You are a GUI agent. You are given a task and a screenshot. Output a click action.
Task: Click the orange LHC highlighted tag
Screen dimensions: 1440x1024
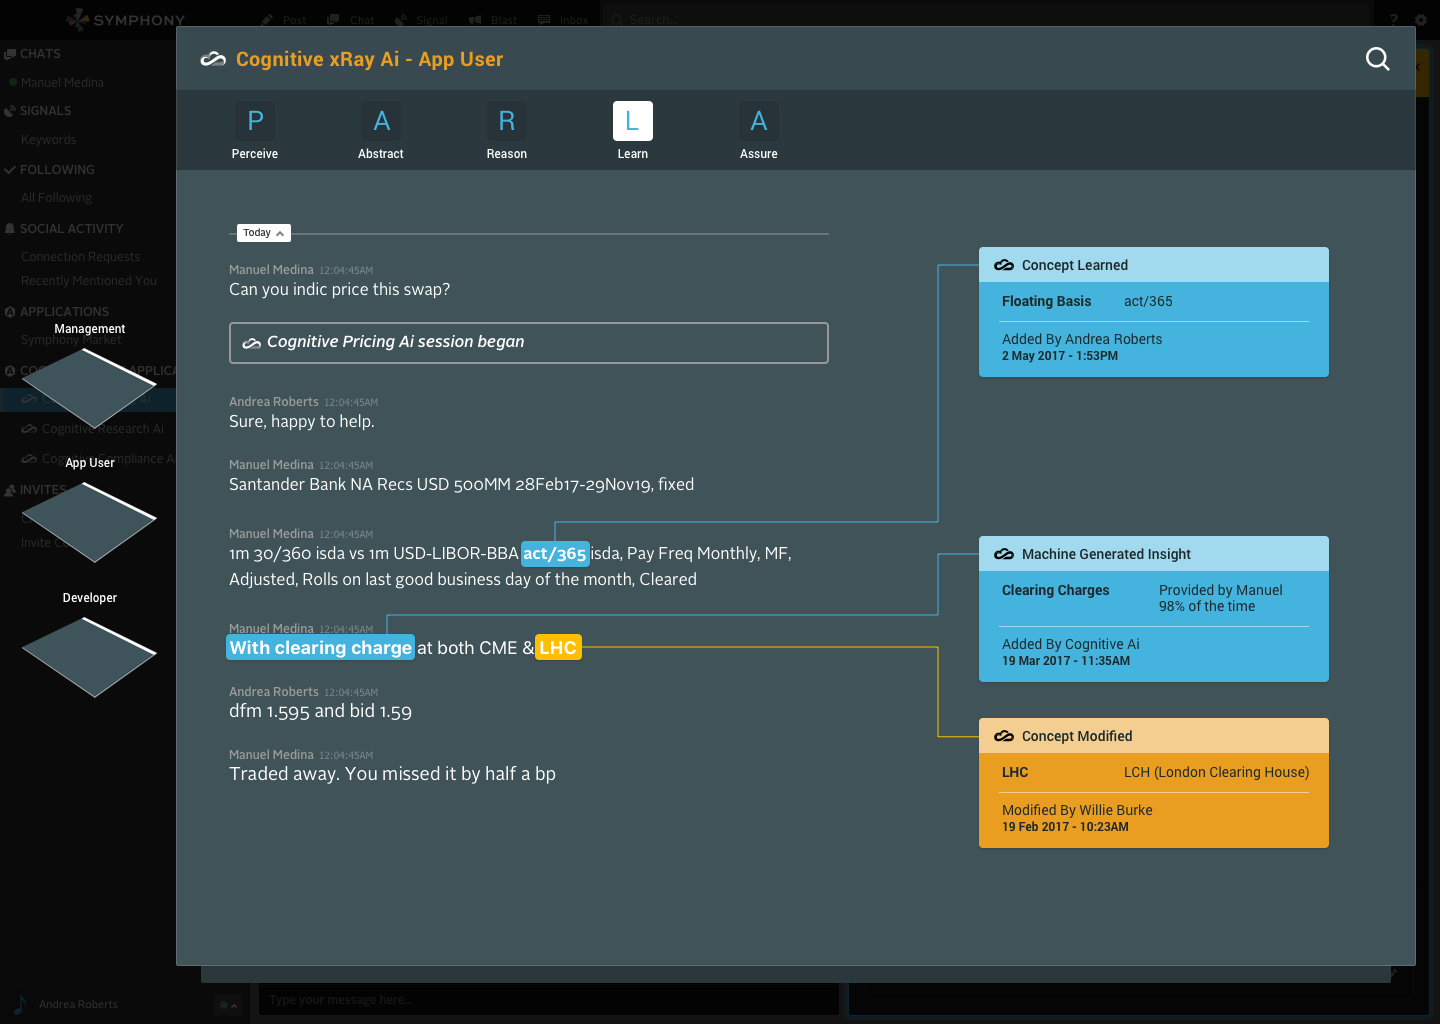[558, 647]
